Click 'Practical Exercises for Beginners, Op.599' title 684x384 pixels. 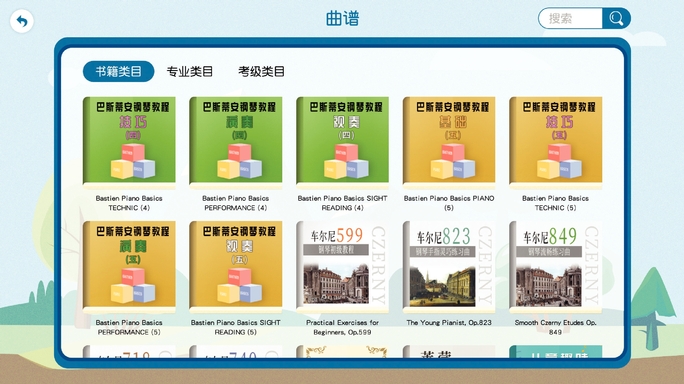pyautogui.click(x=342, y=327)
